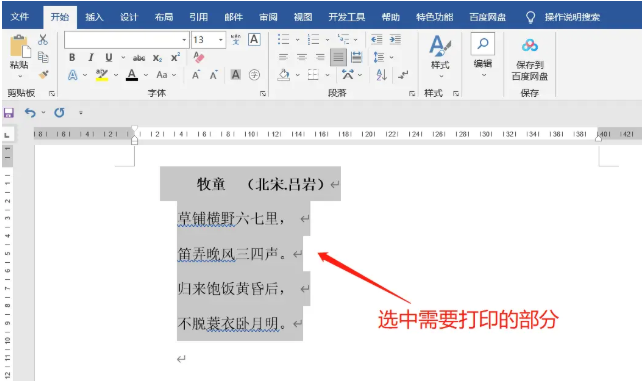644x381 pixels.
Task: Switch to the 插入 (Insert) tab
Action: coord(94,17)
